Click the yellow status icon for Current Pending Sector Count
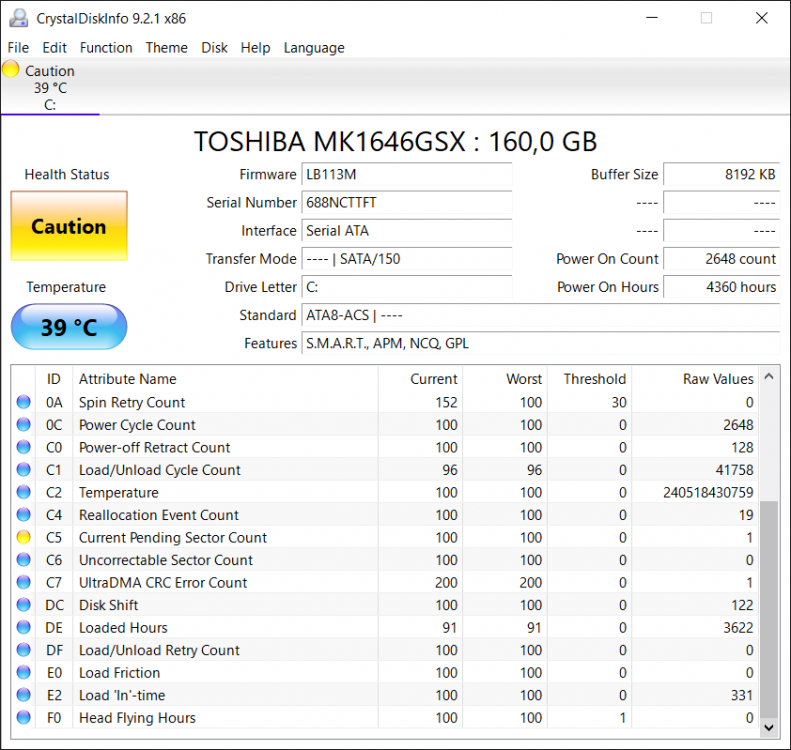The width and height of the screenshot is (791, 750). pyautogui.click(x=24, y=538)
